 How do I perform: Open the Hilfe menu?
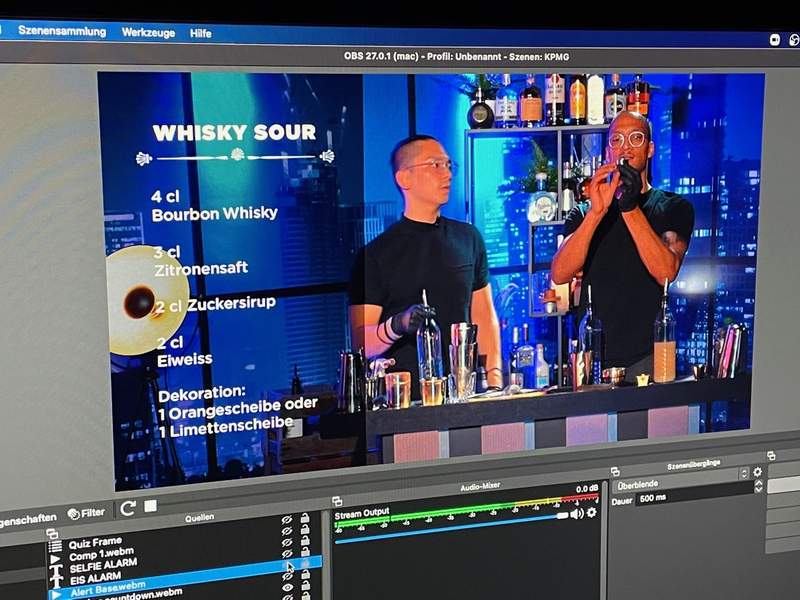(x=200, y=33)
